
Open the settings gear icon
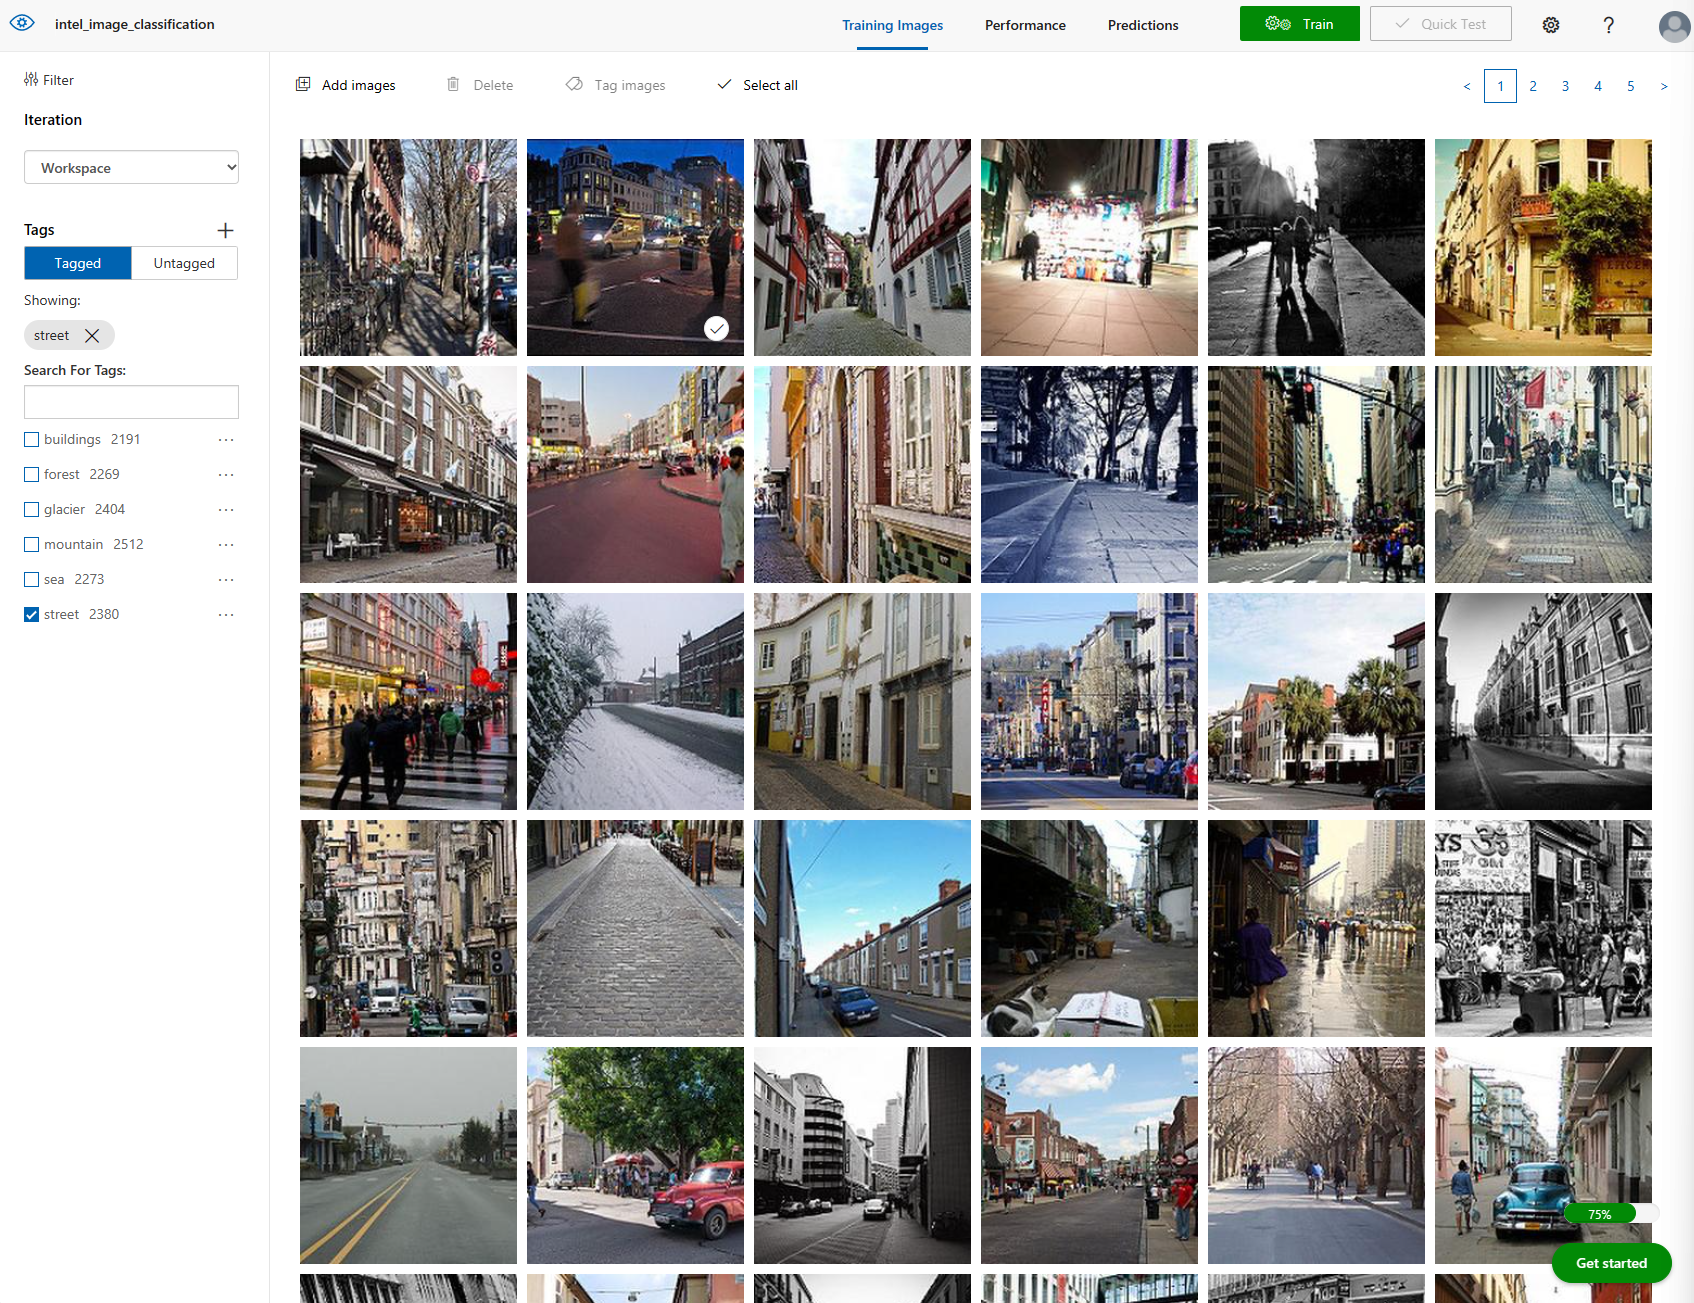(x=1550, y=25)
